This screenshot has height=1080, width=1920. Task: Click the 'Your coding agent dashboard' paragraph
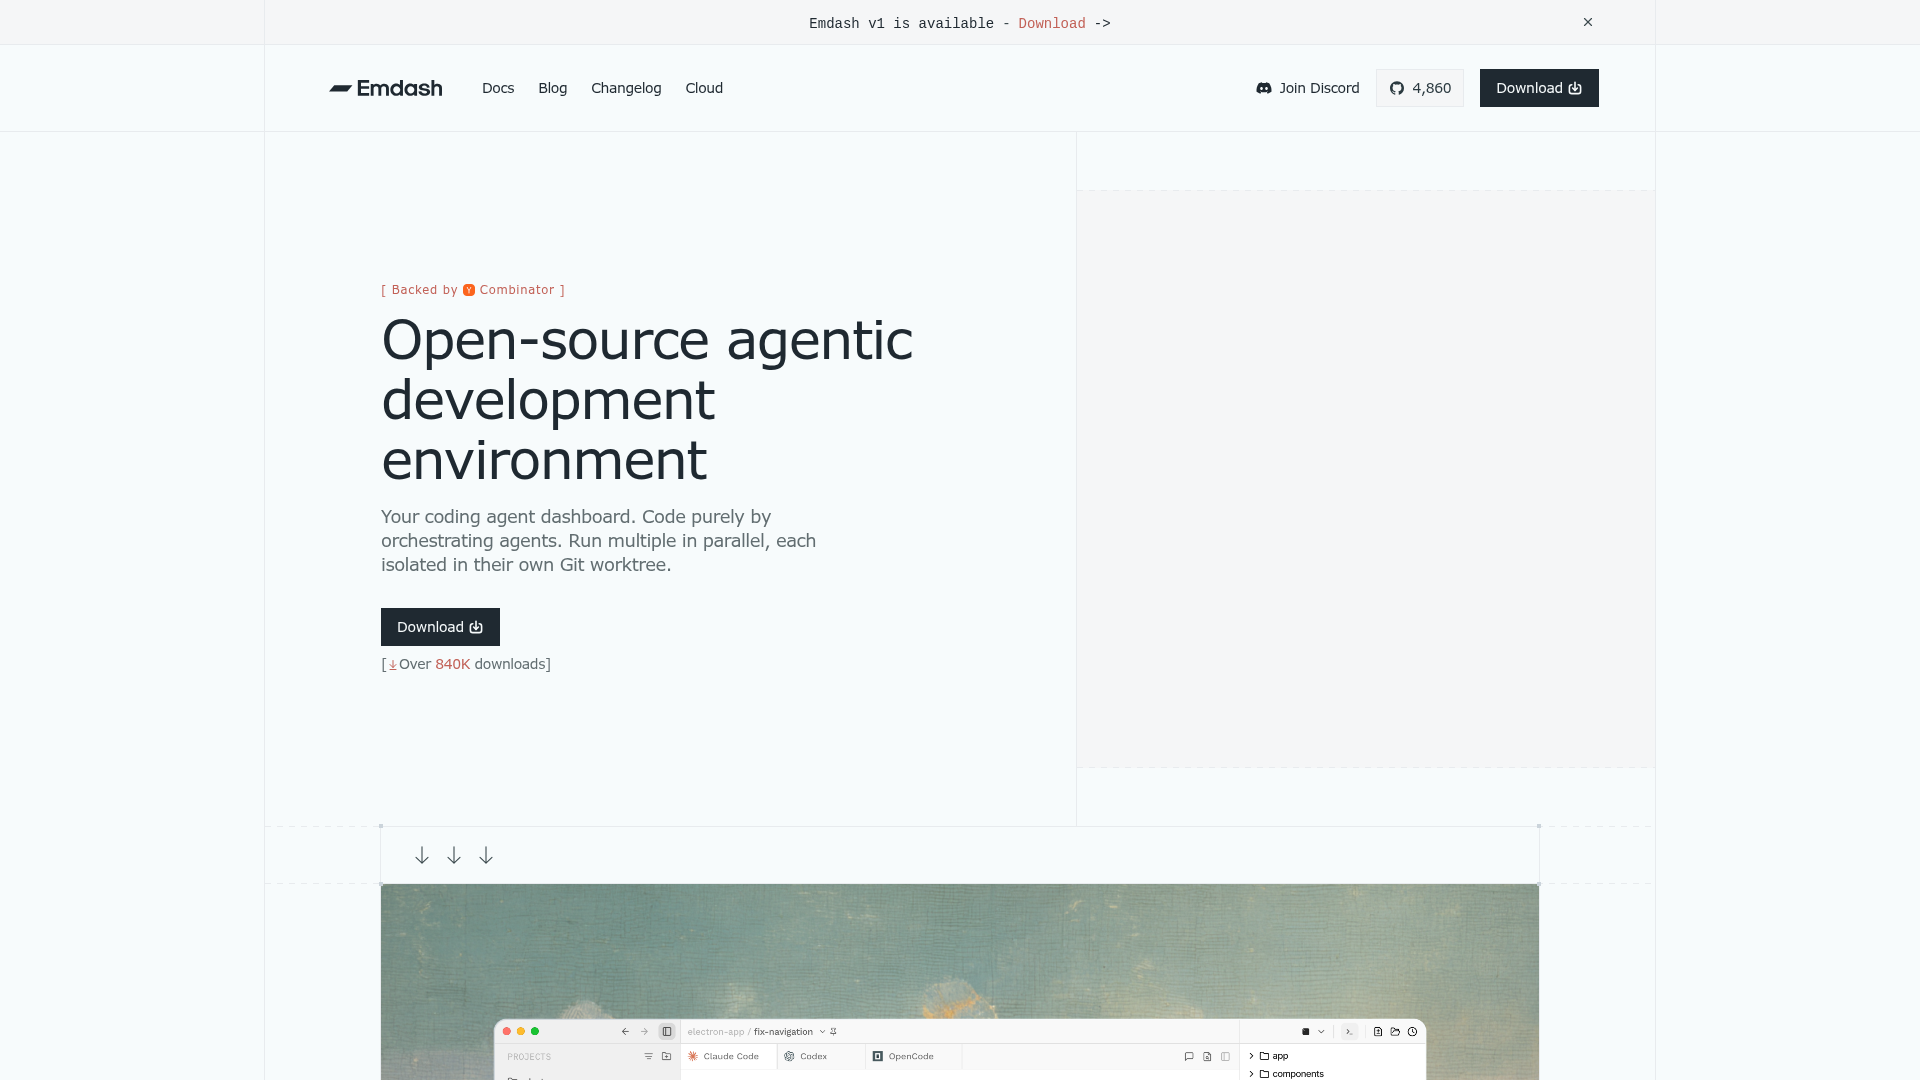click(x=598, y=541)
